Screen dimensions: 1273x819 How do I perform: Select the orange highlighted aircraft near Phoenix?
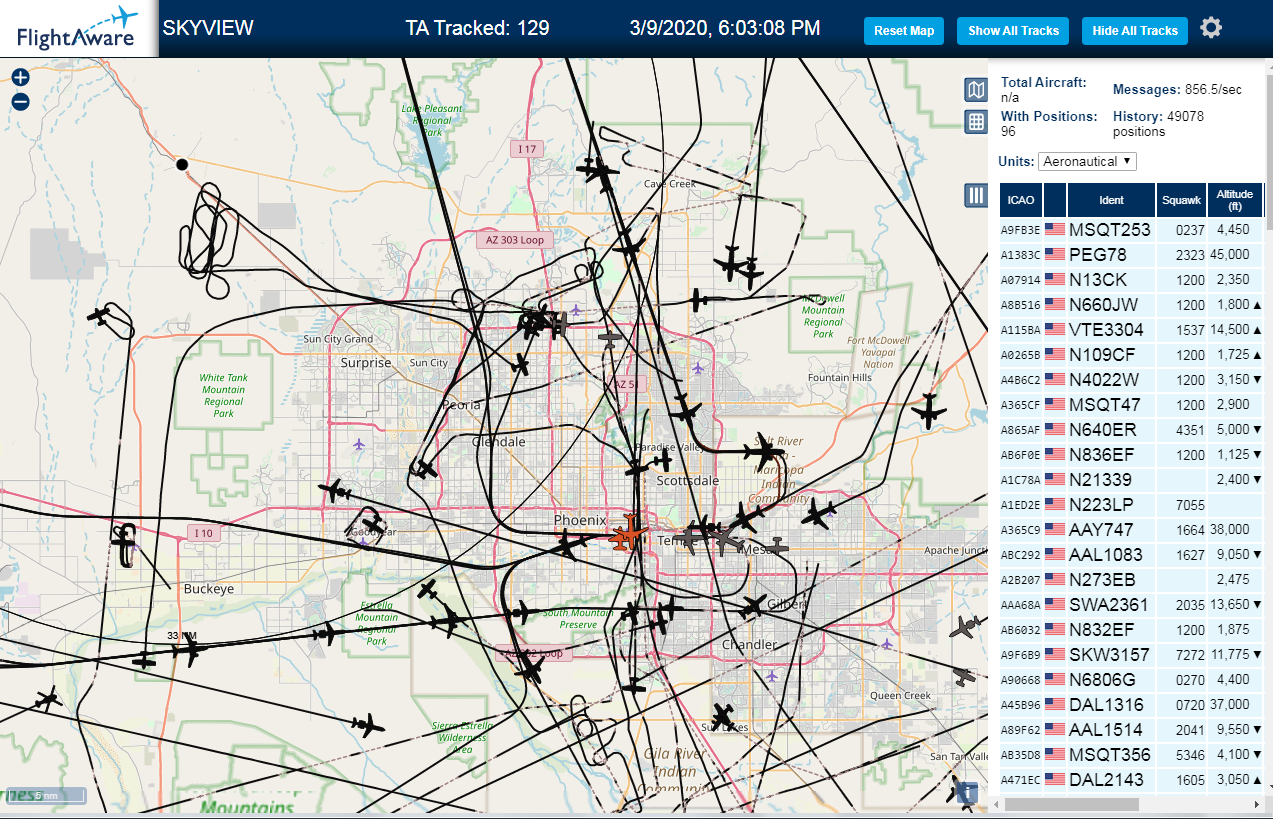coord(629,535)
